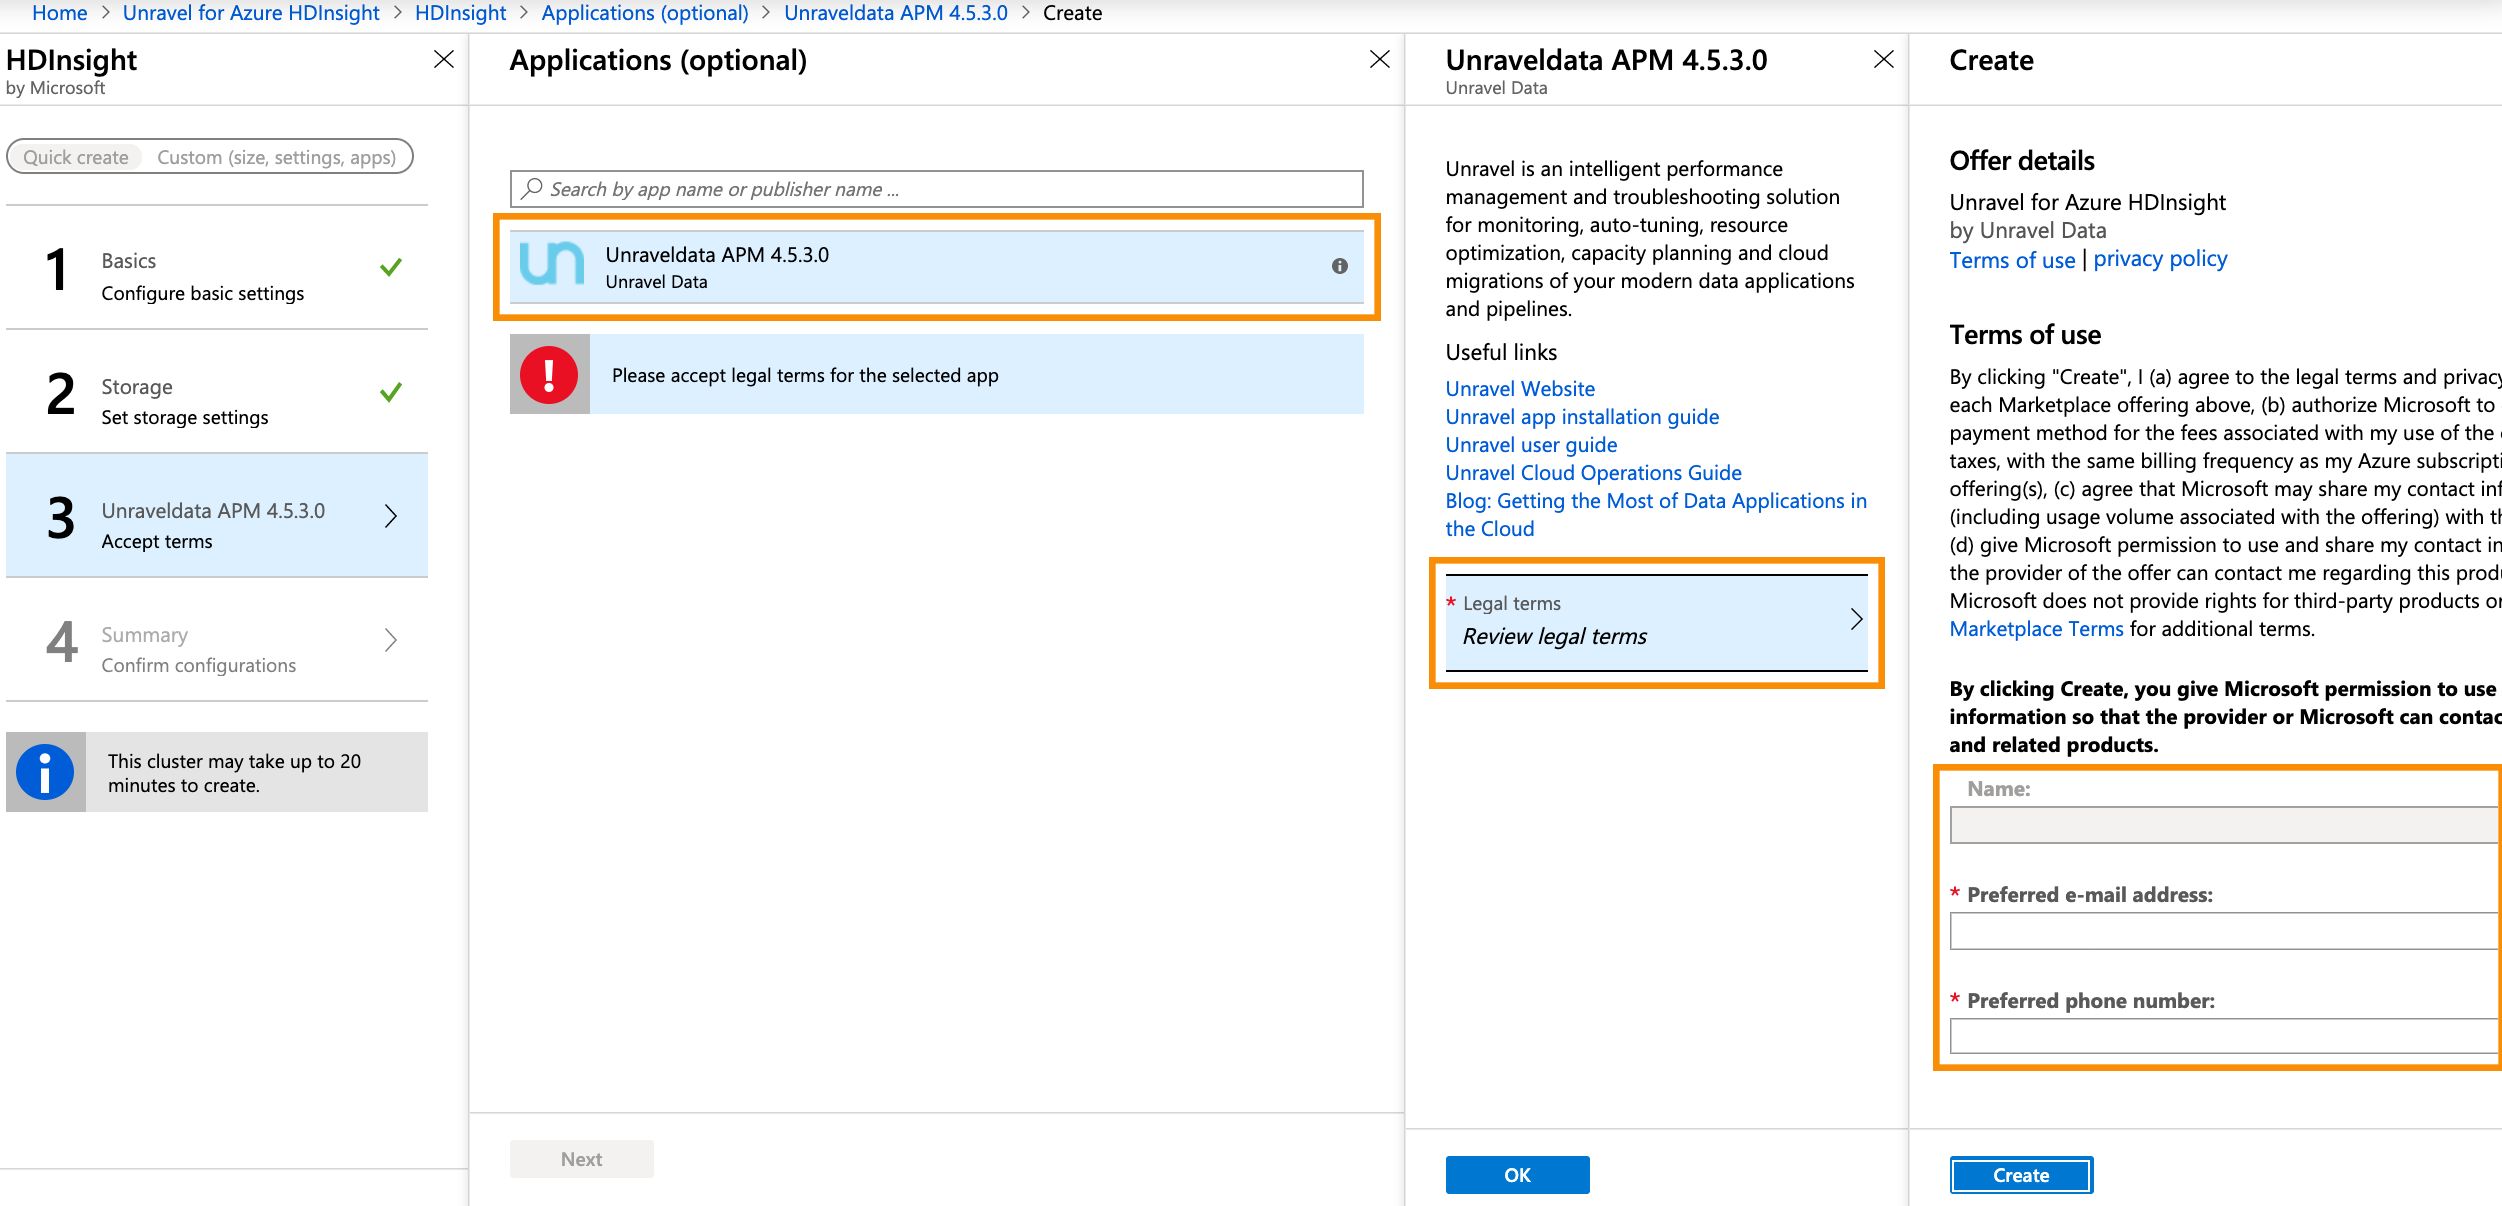Open step 4 Summary

(217, 640)
